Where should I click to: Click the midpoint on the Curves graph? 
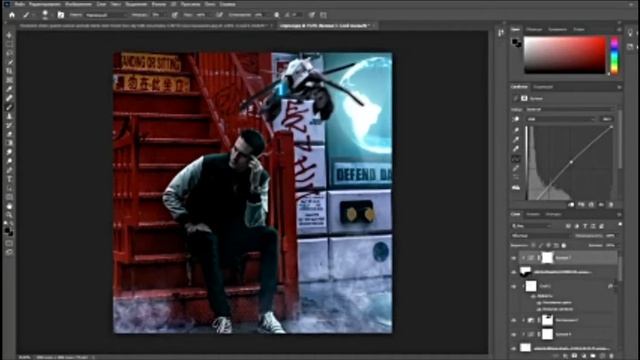tap(571, 162)
